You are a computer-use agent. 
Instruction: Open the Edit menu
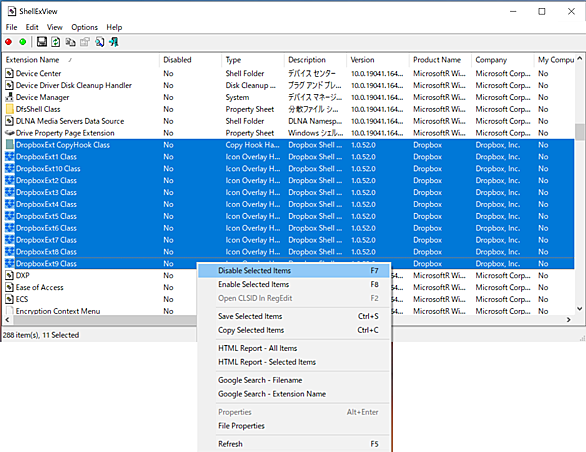[x=32, y=27]
